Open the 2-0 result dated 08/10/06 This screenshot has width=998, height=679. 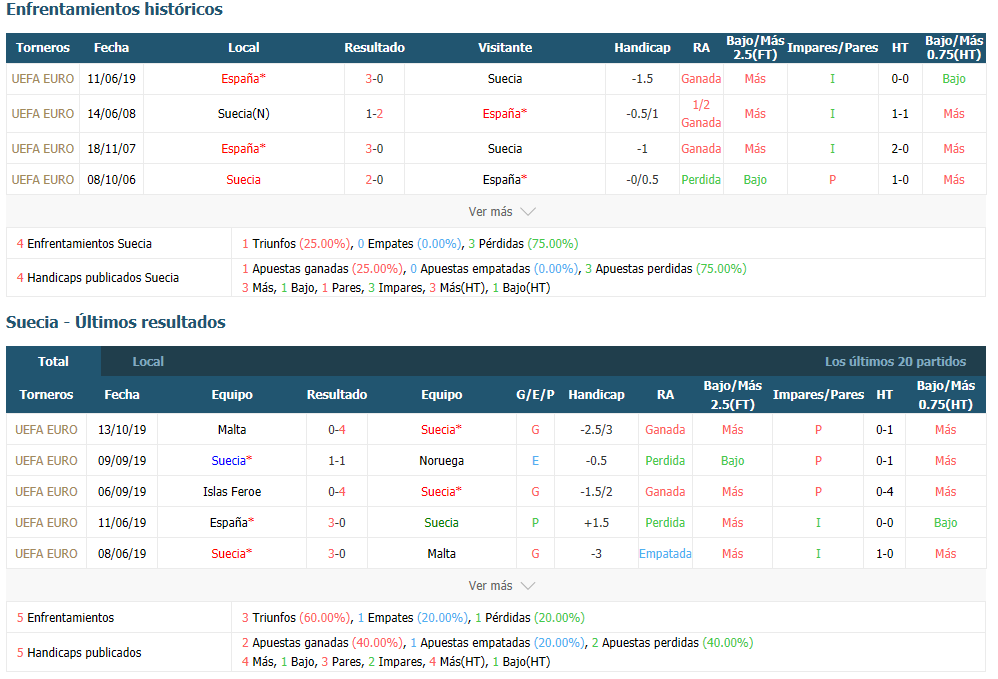point(374,180)
